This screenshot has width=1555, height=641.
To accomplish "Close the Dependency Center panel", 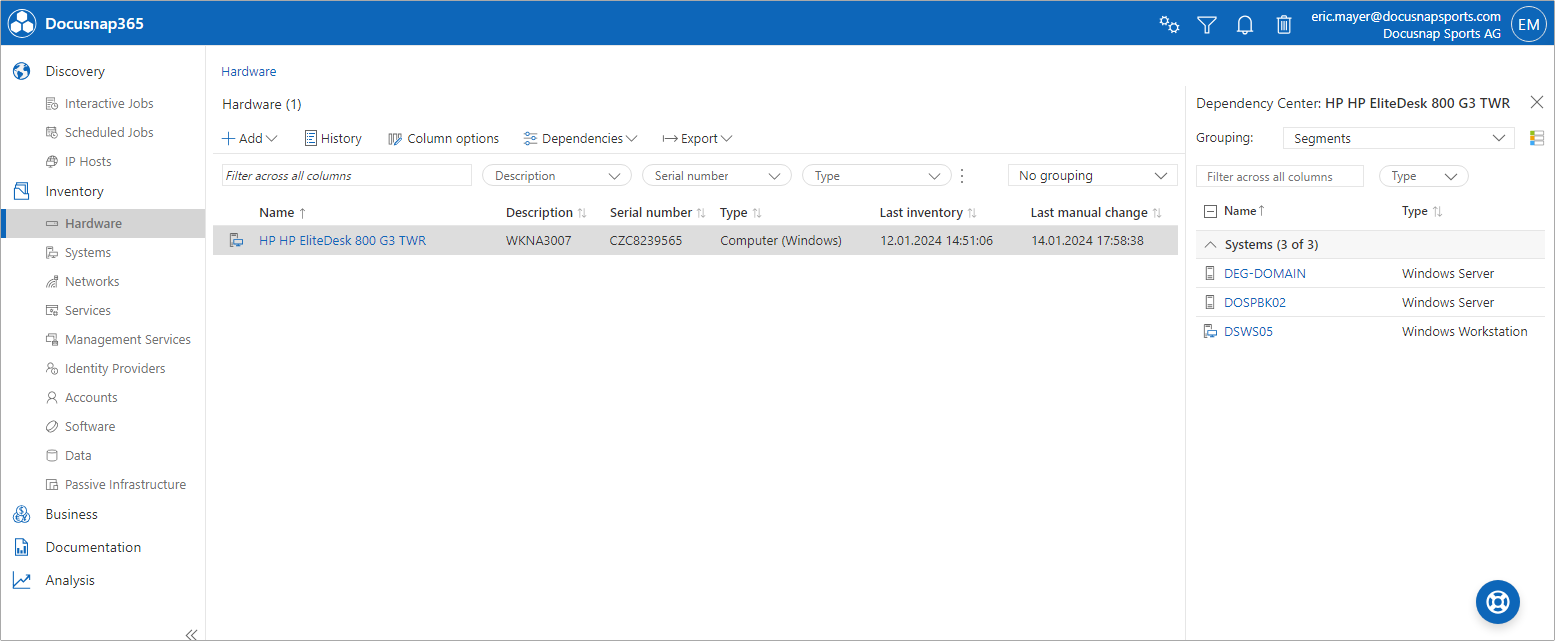I will 1537,102.
